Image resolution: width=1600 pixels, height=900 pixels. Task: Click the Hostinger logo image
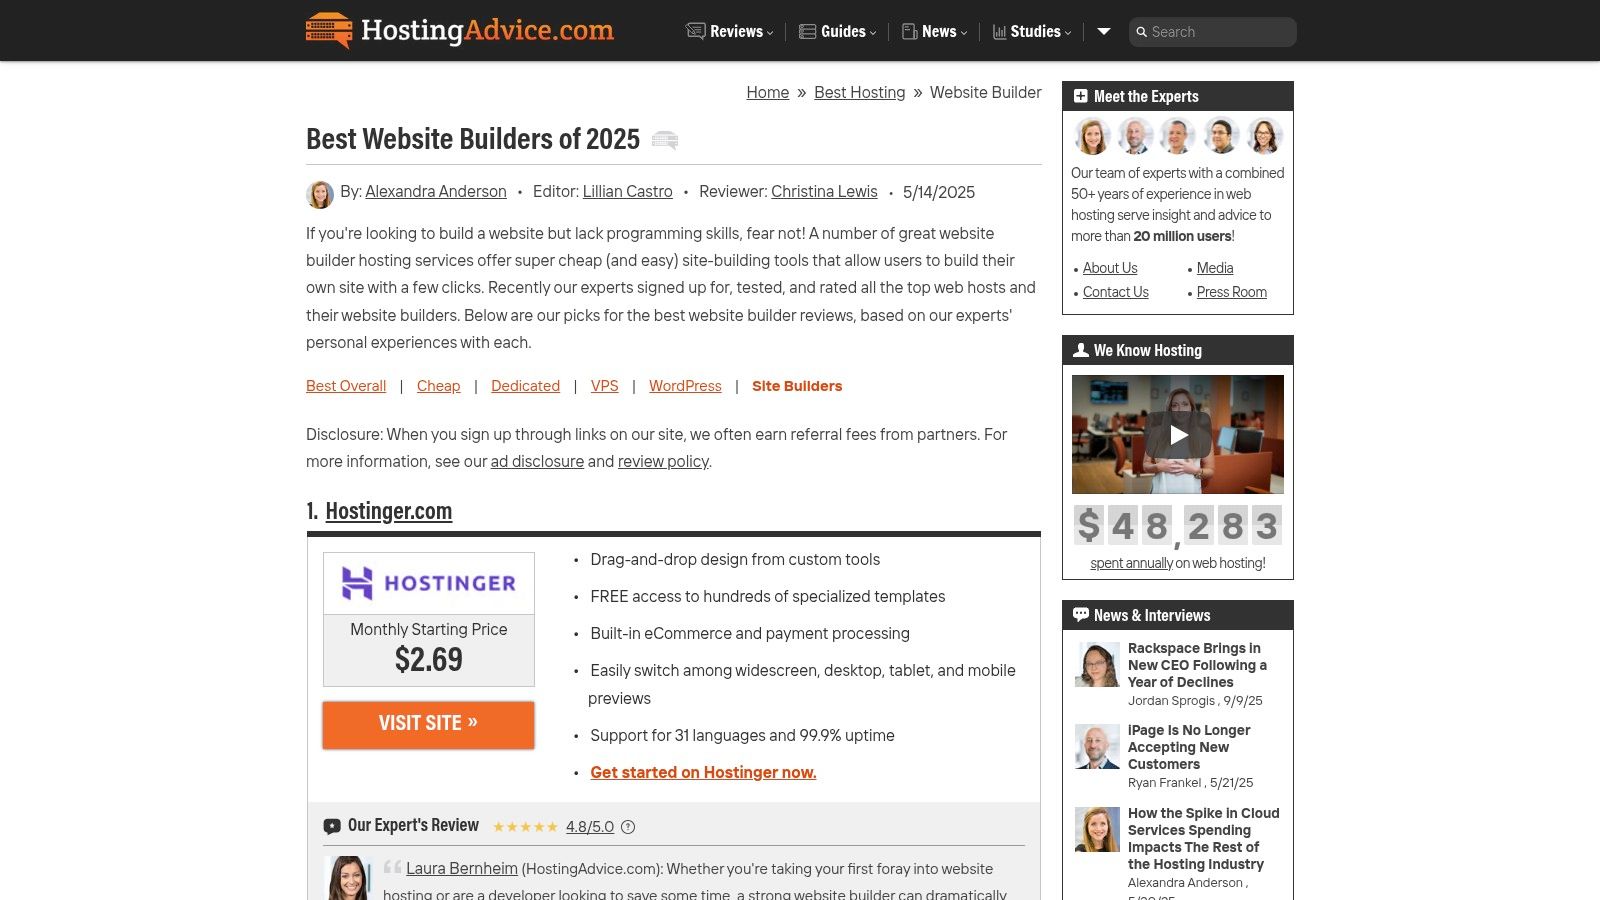tap(429, 583)
